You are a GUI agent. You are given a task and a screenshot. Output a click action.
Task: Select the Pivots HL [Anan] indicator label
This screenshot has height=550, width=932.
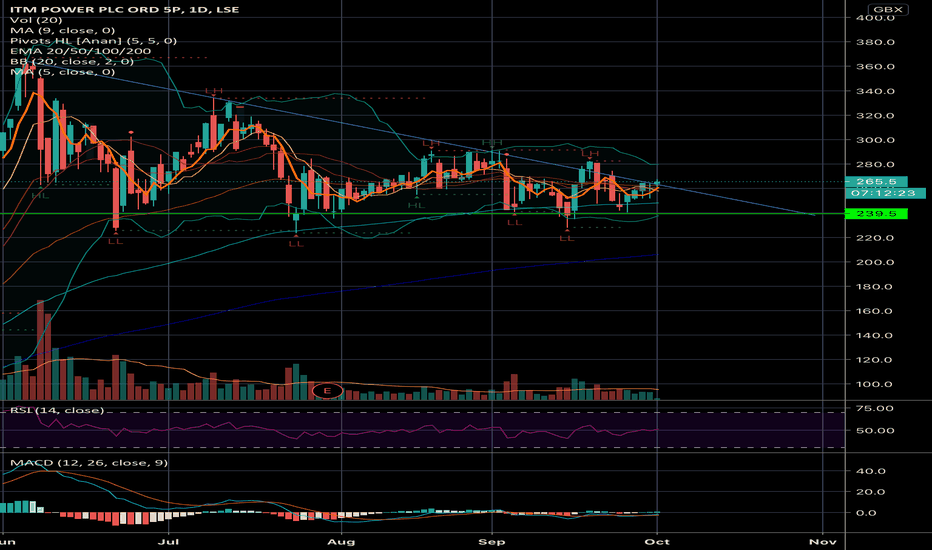pyautogui.click(x=93, y=41)
